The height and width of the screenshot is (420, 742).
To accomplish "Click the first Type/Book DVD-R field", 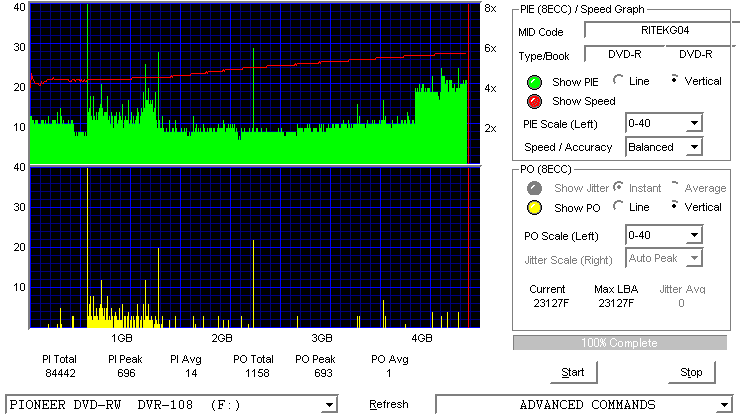I will [625, 54].
